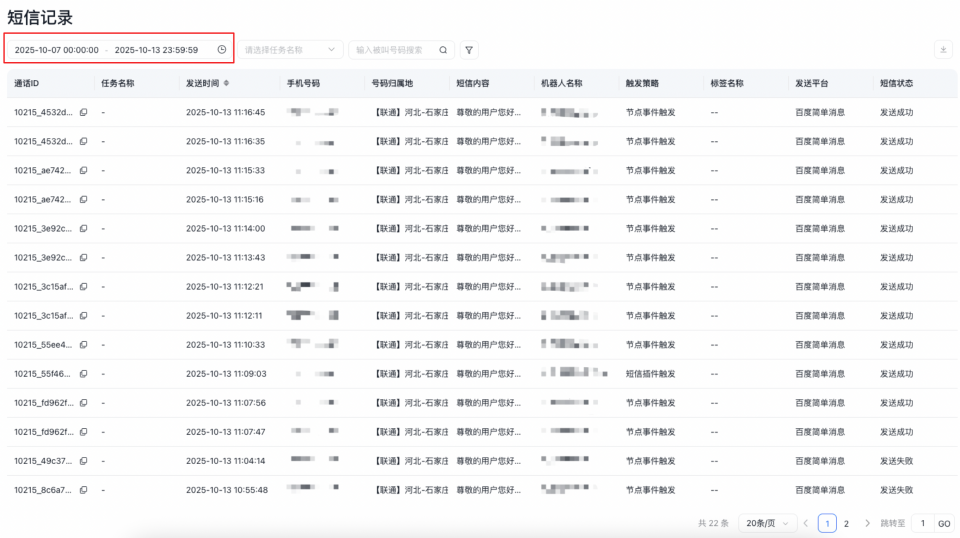Viewport: 960px width, 538px height.
Task: Open the funnel filter button
Action: [x=468, y=49]
